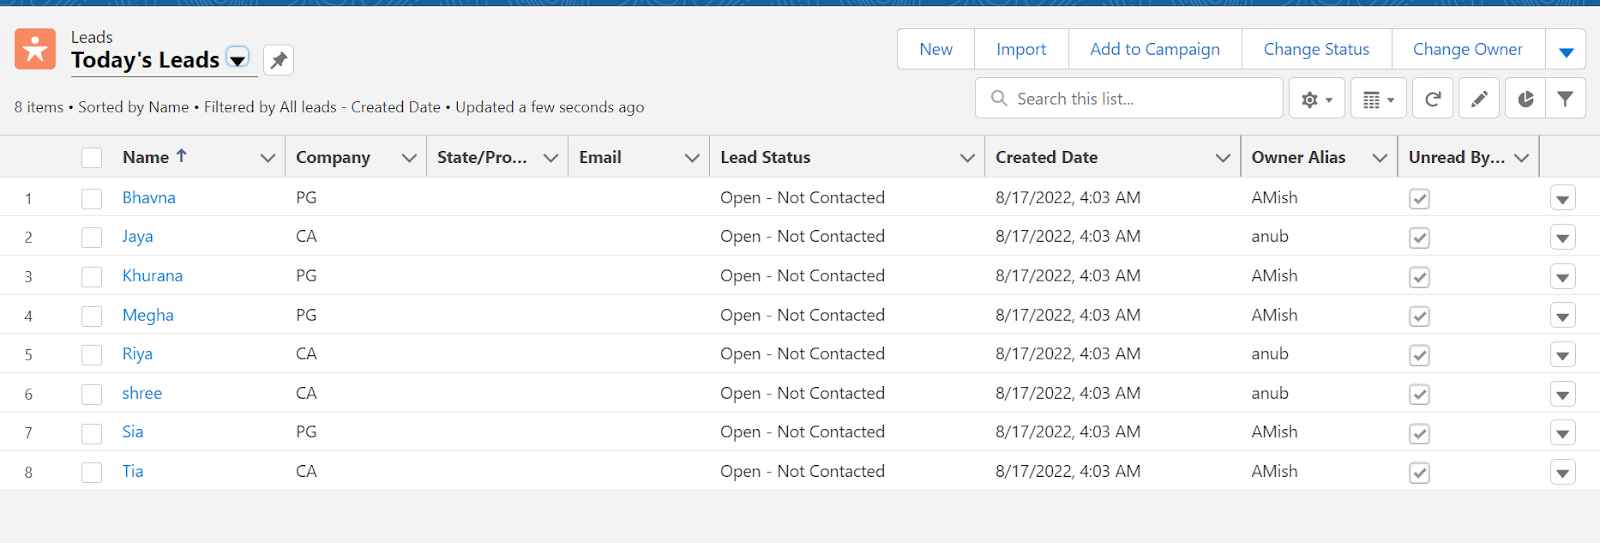Sort by the Company column header
This screenshot has width=1600, height=543.
click(333, 157)
